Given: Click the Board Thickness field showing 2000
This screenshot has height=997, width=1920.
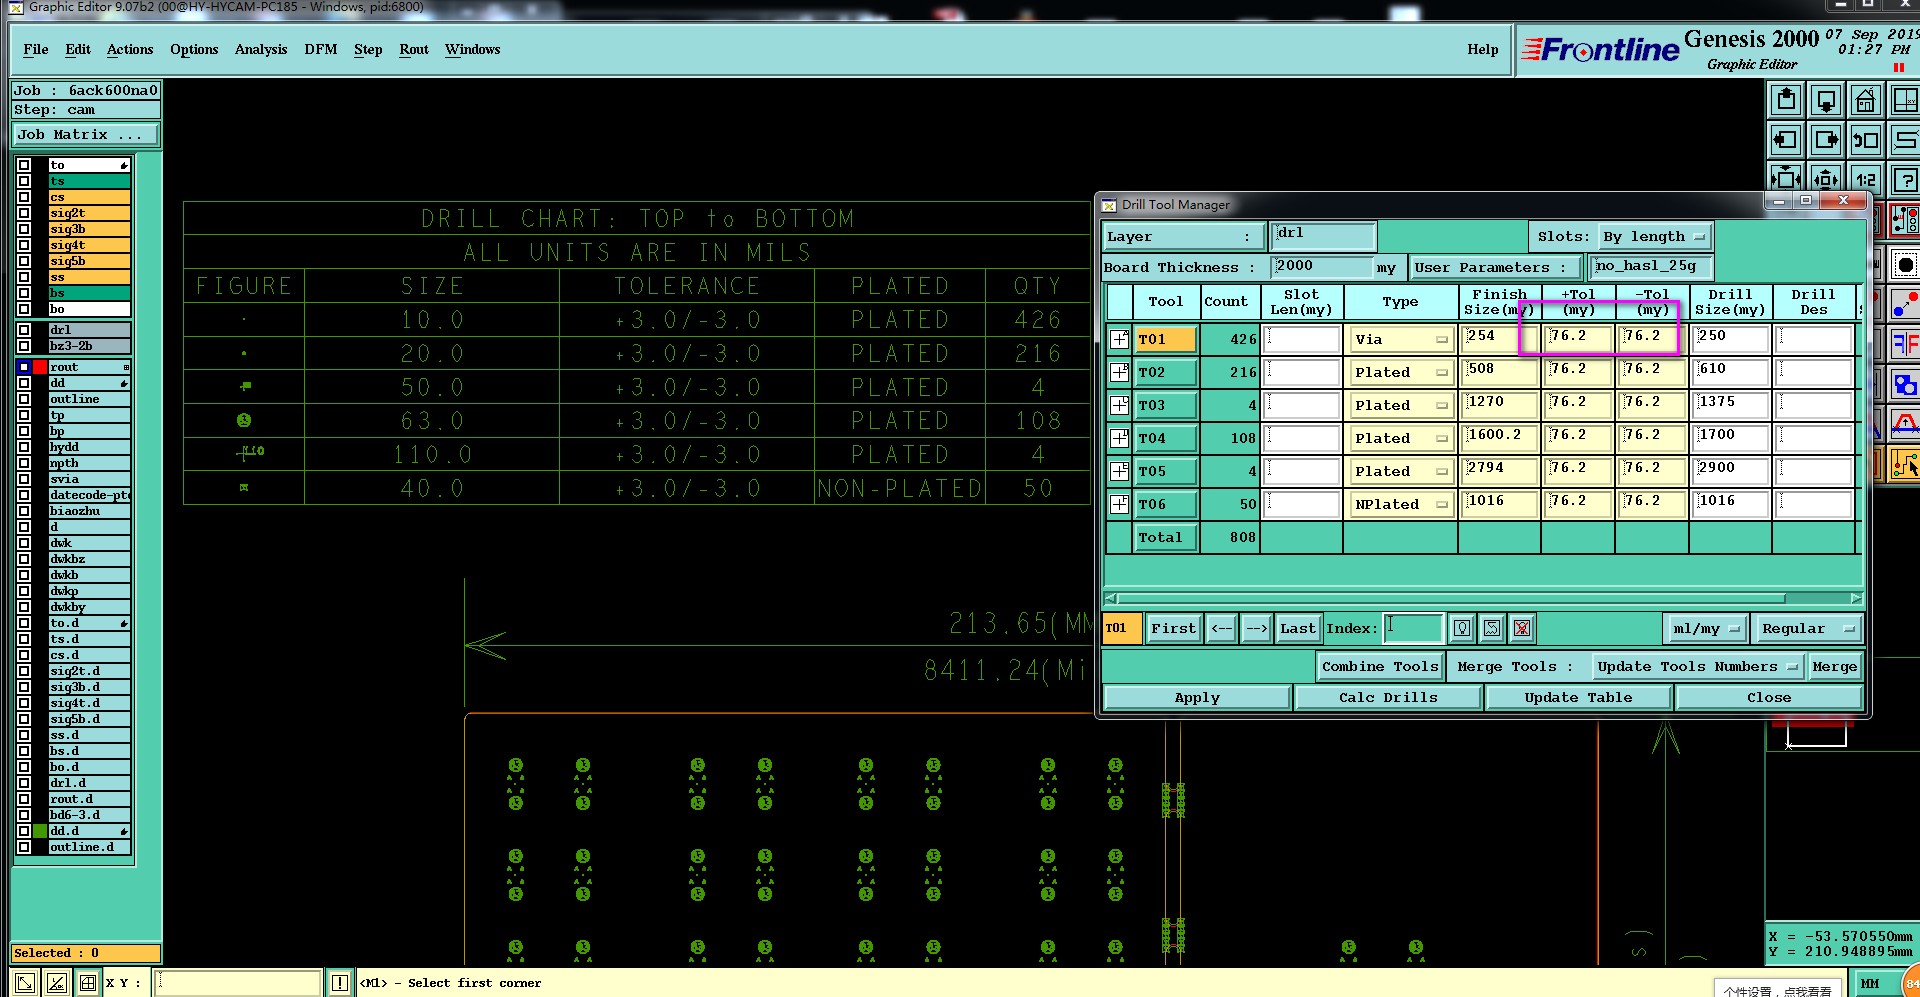Looking at the screenshot, I should pos(1323,267).
